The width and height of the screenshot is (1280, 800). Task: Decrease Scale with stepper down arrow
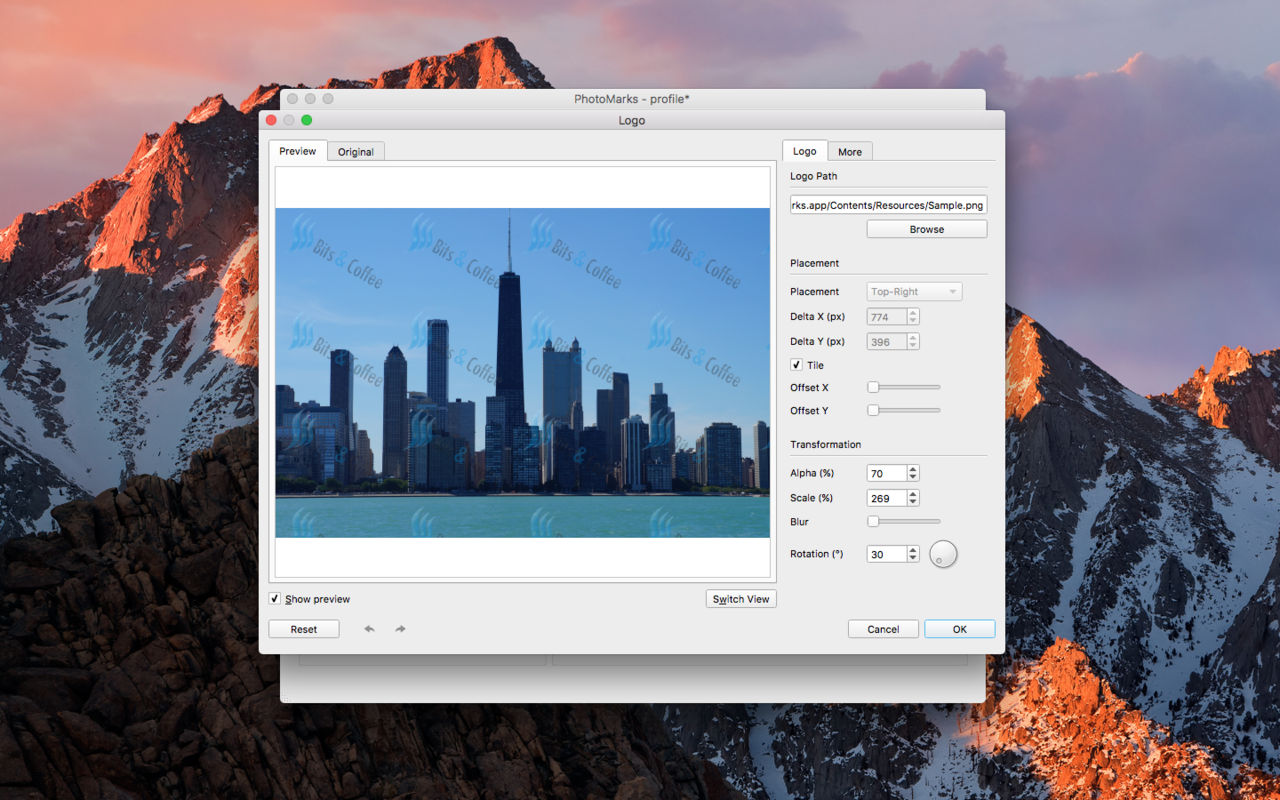pyautogui.click(x=913, y=502)
